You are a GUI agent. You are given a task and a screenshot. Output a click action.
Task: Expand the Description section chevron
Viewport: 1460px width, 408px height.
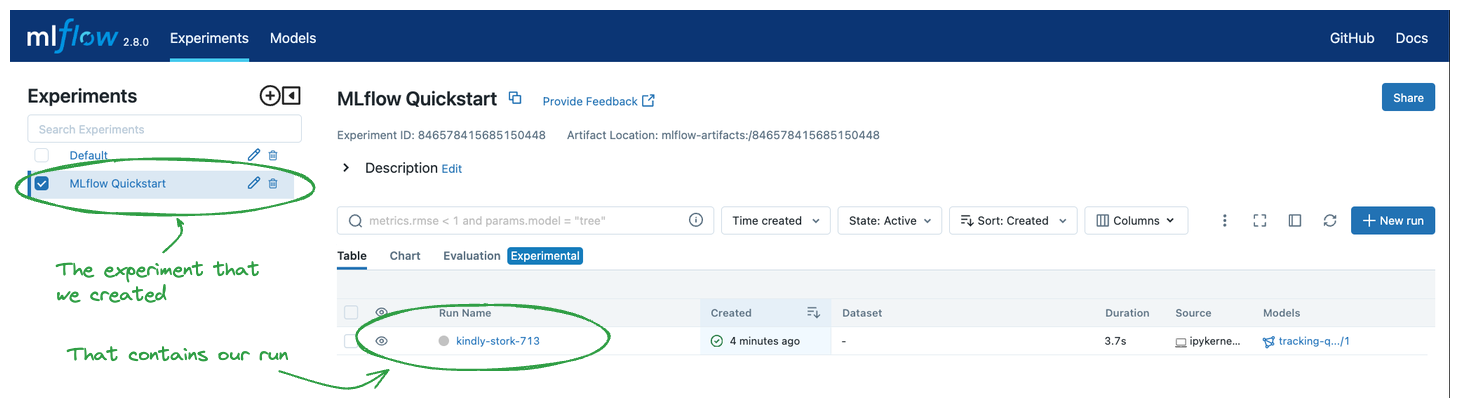pyautogui.click(x=346, y=168)
